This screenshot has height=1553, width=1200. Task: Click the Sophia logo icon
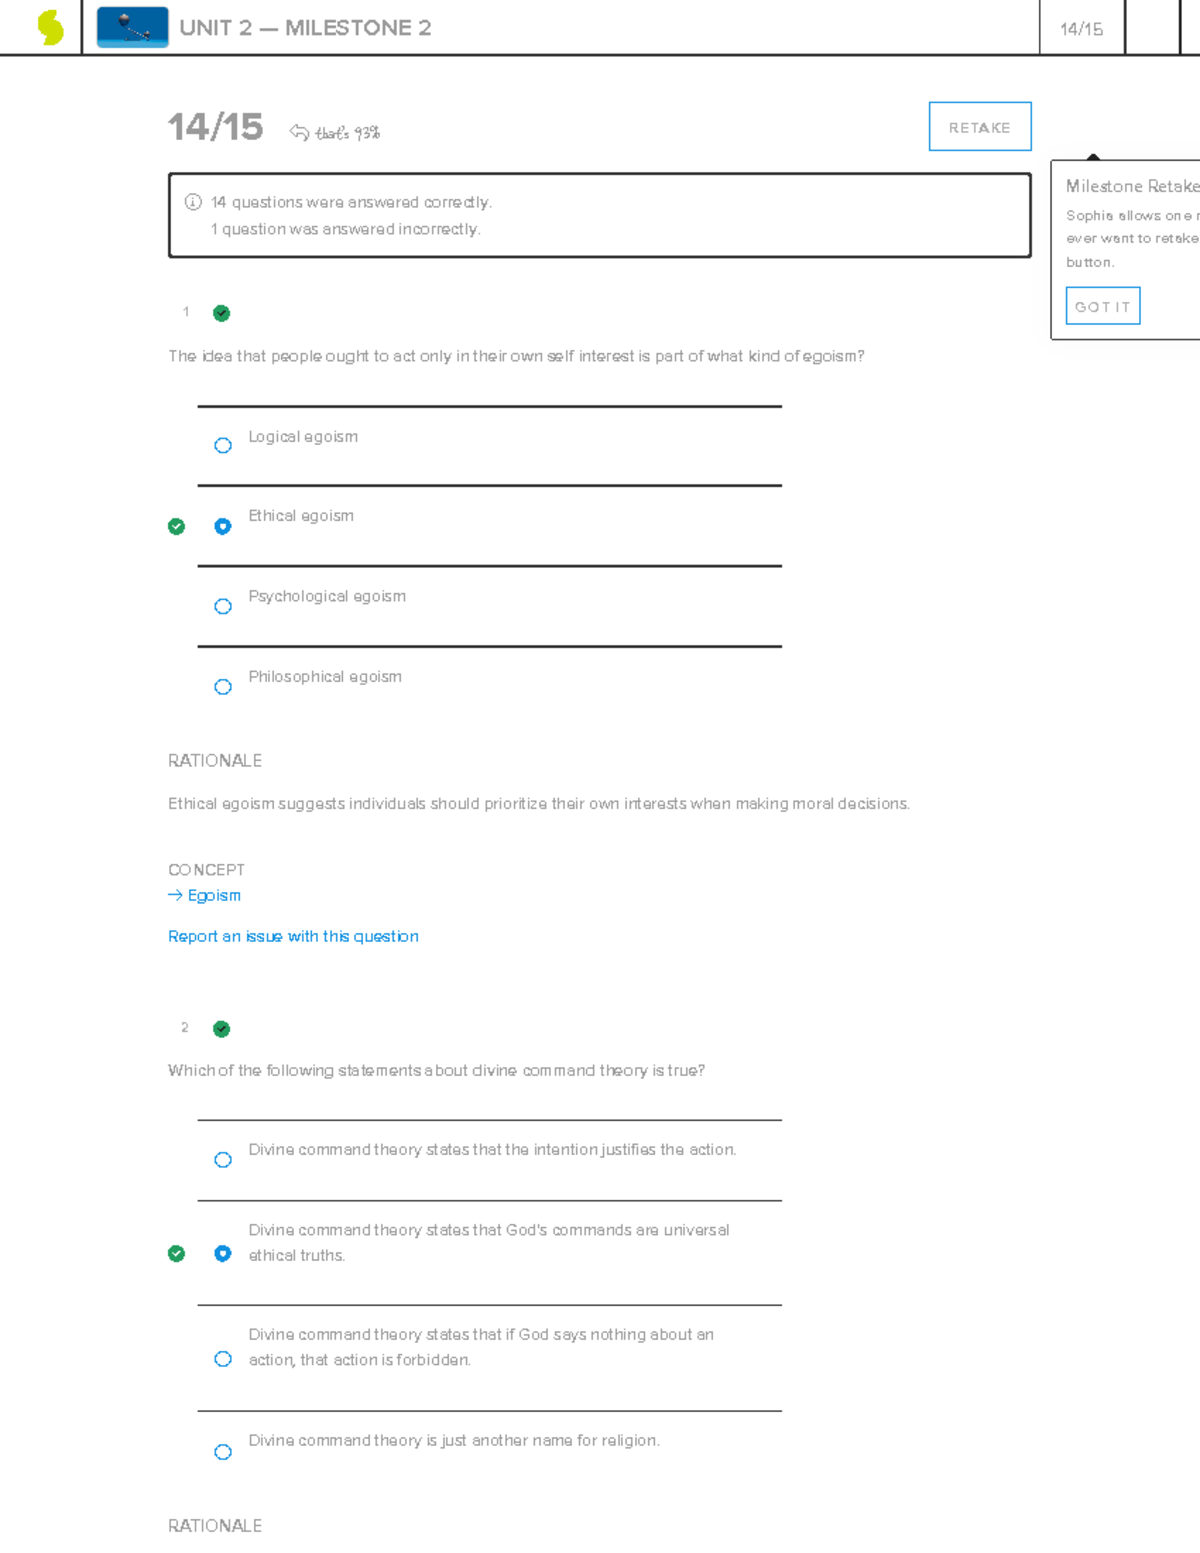click(50, 27)
